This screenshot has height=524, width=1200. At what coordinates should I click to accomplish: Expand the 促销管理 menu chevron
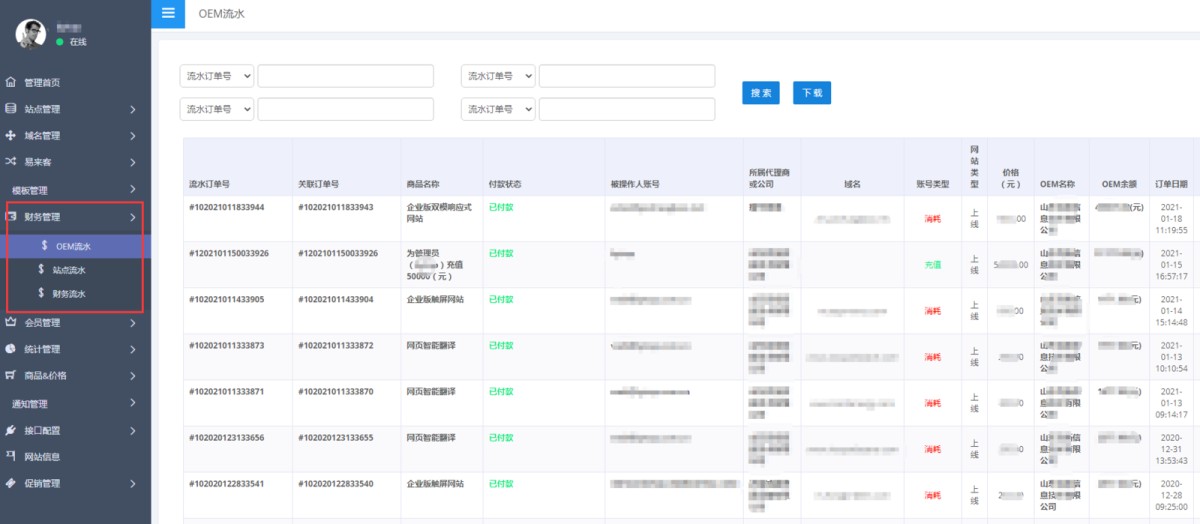(132, 484)
